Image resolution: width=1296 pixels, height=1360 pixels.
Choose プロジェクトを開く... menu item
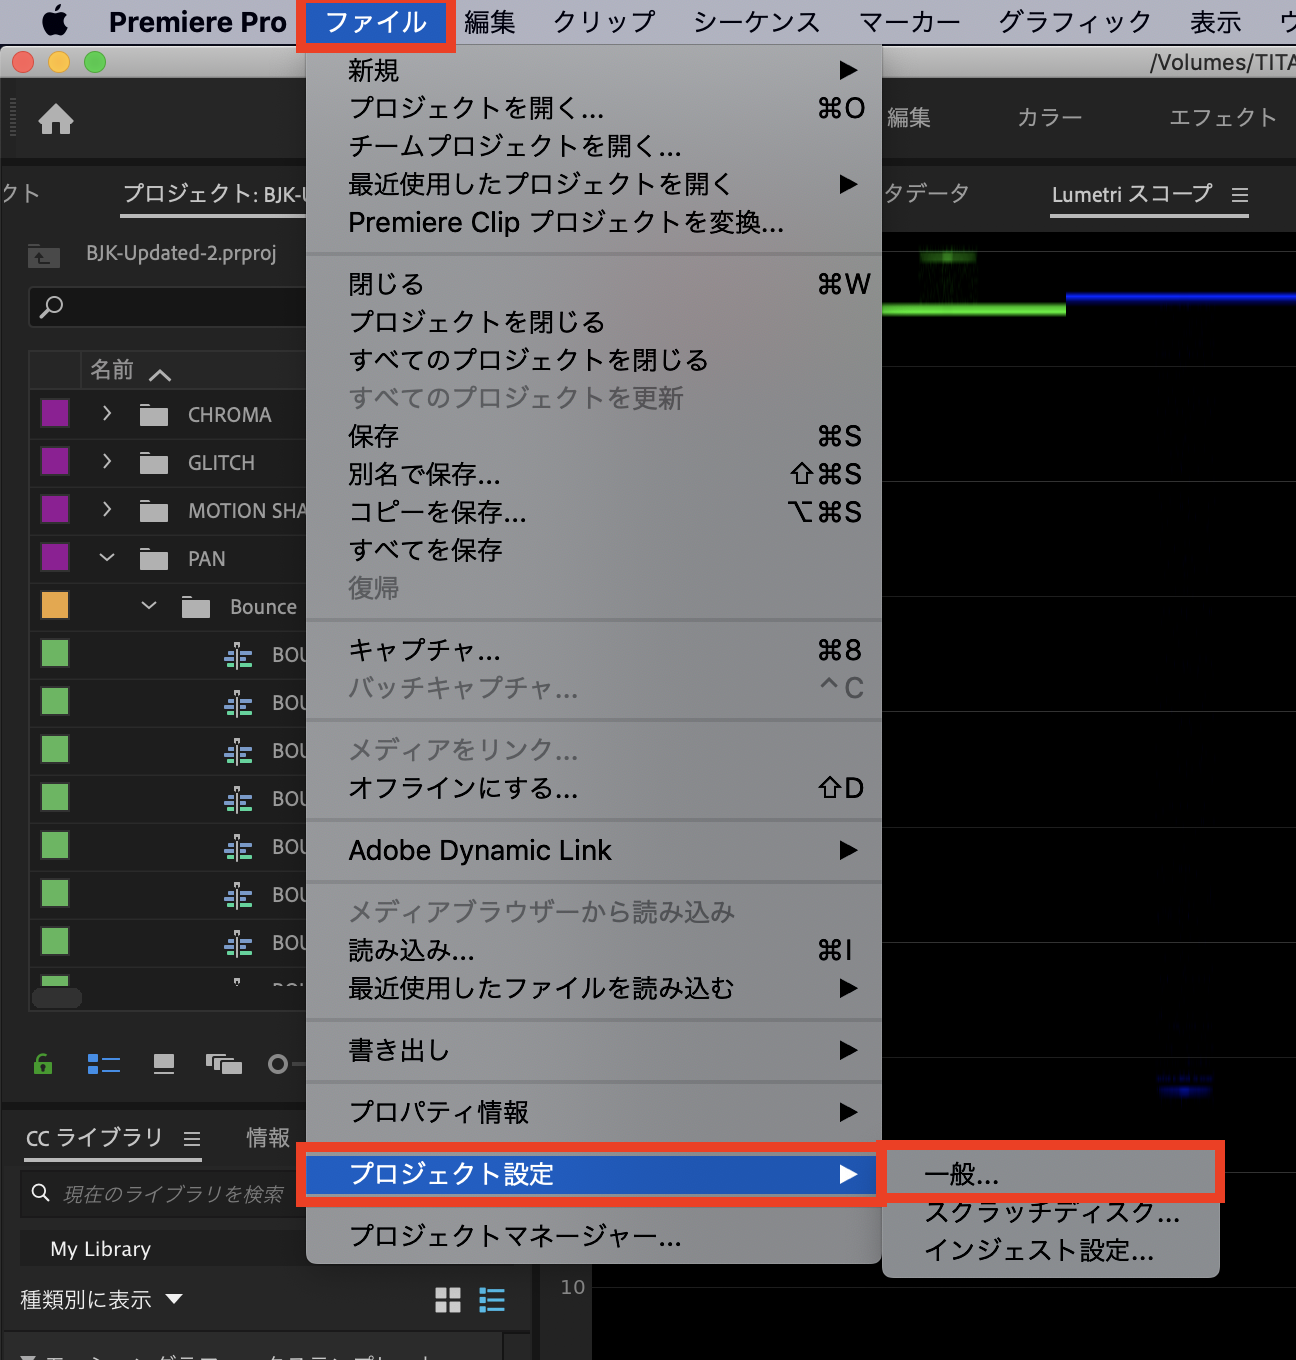click(x=594, y=108)
